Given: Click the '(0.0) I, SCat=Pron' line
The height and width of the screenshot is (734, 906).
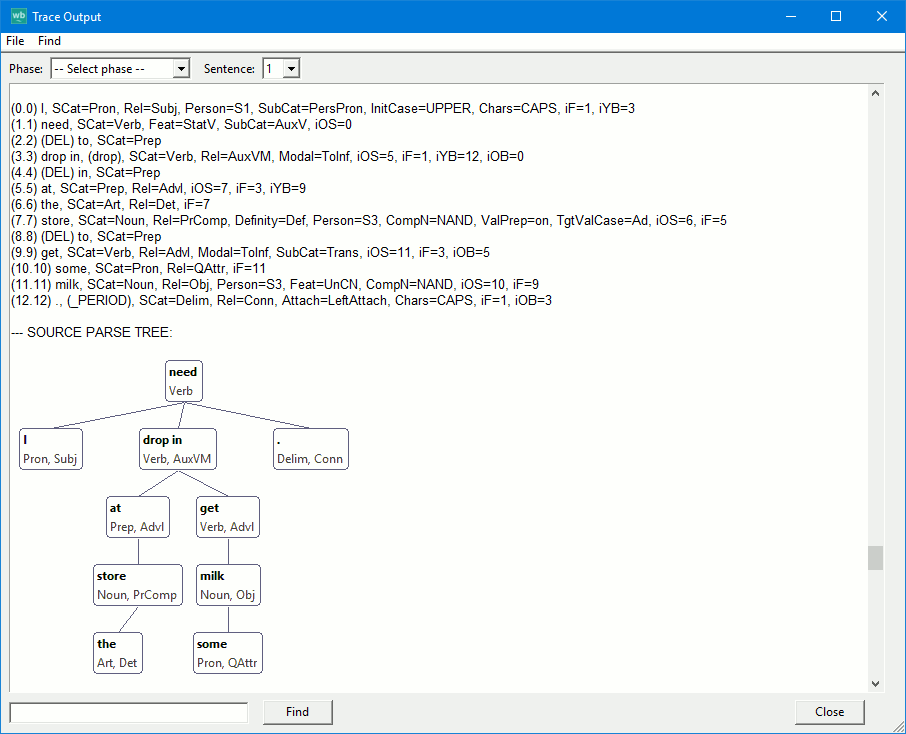Looking at the screenshot, I should point(323,109).
